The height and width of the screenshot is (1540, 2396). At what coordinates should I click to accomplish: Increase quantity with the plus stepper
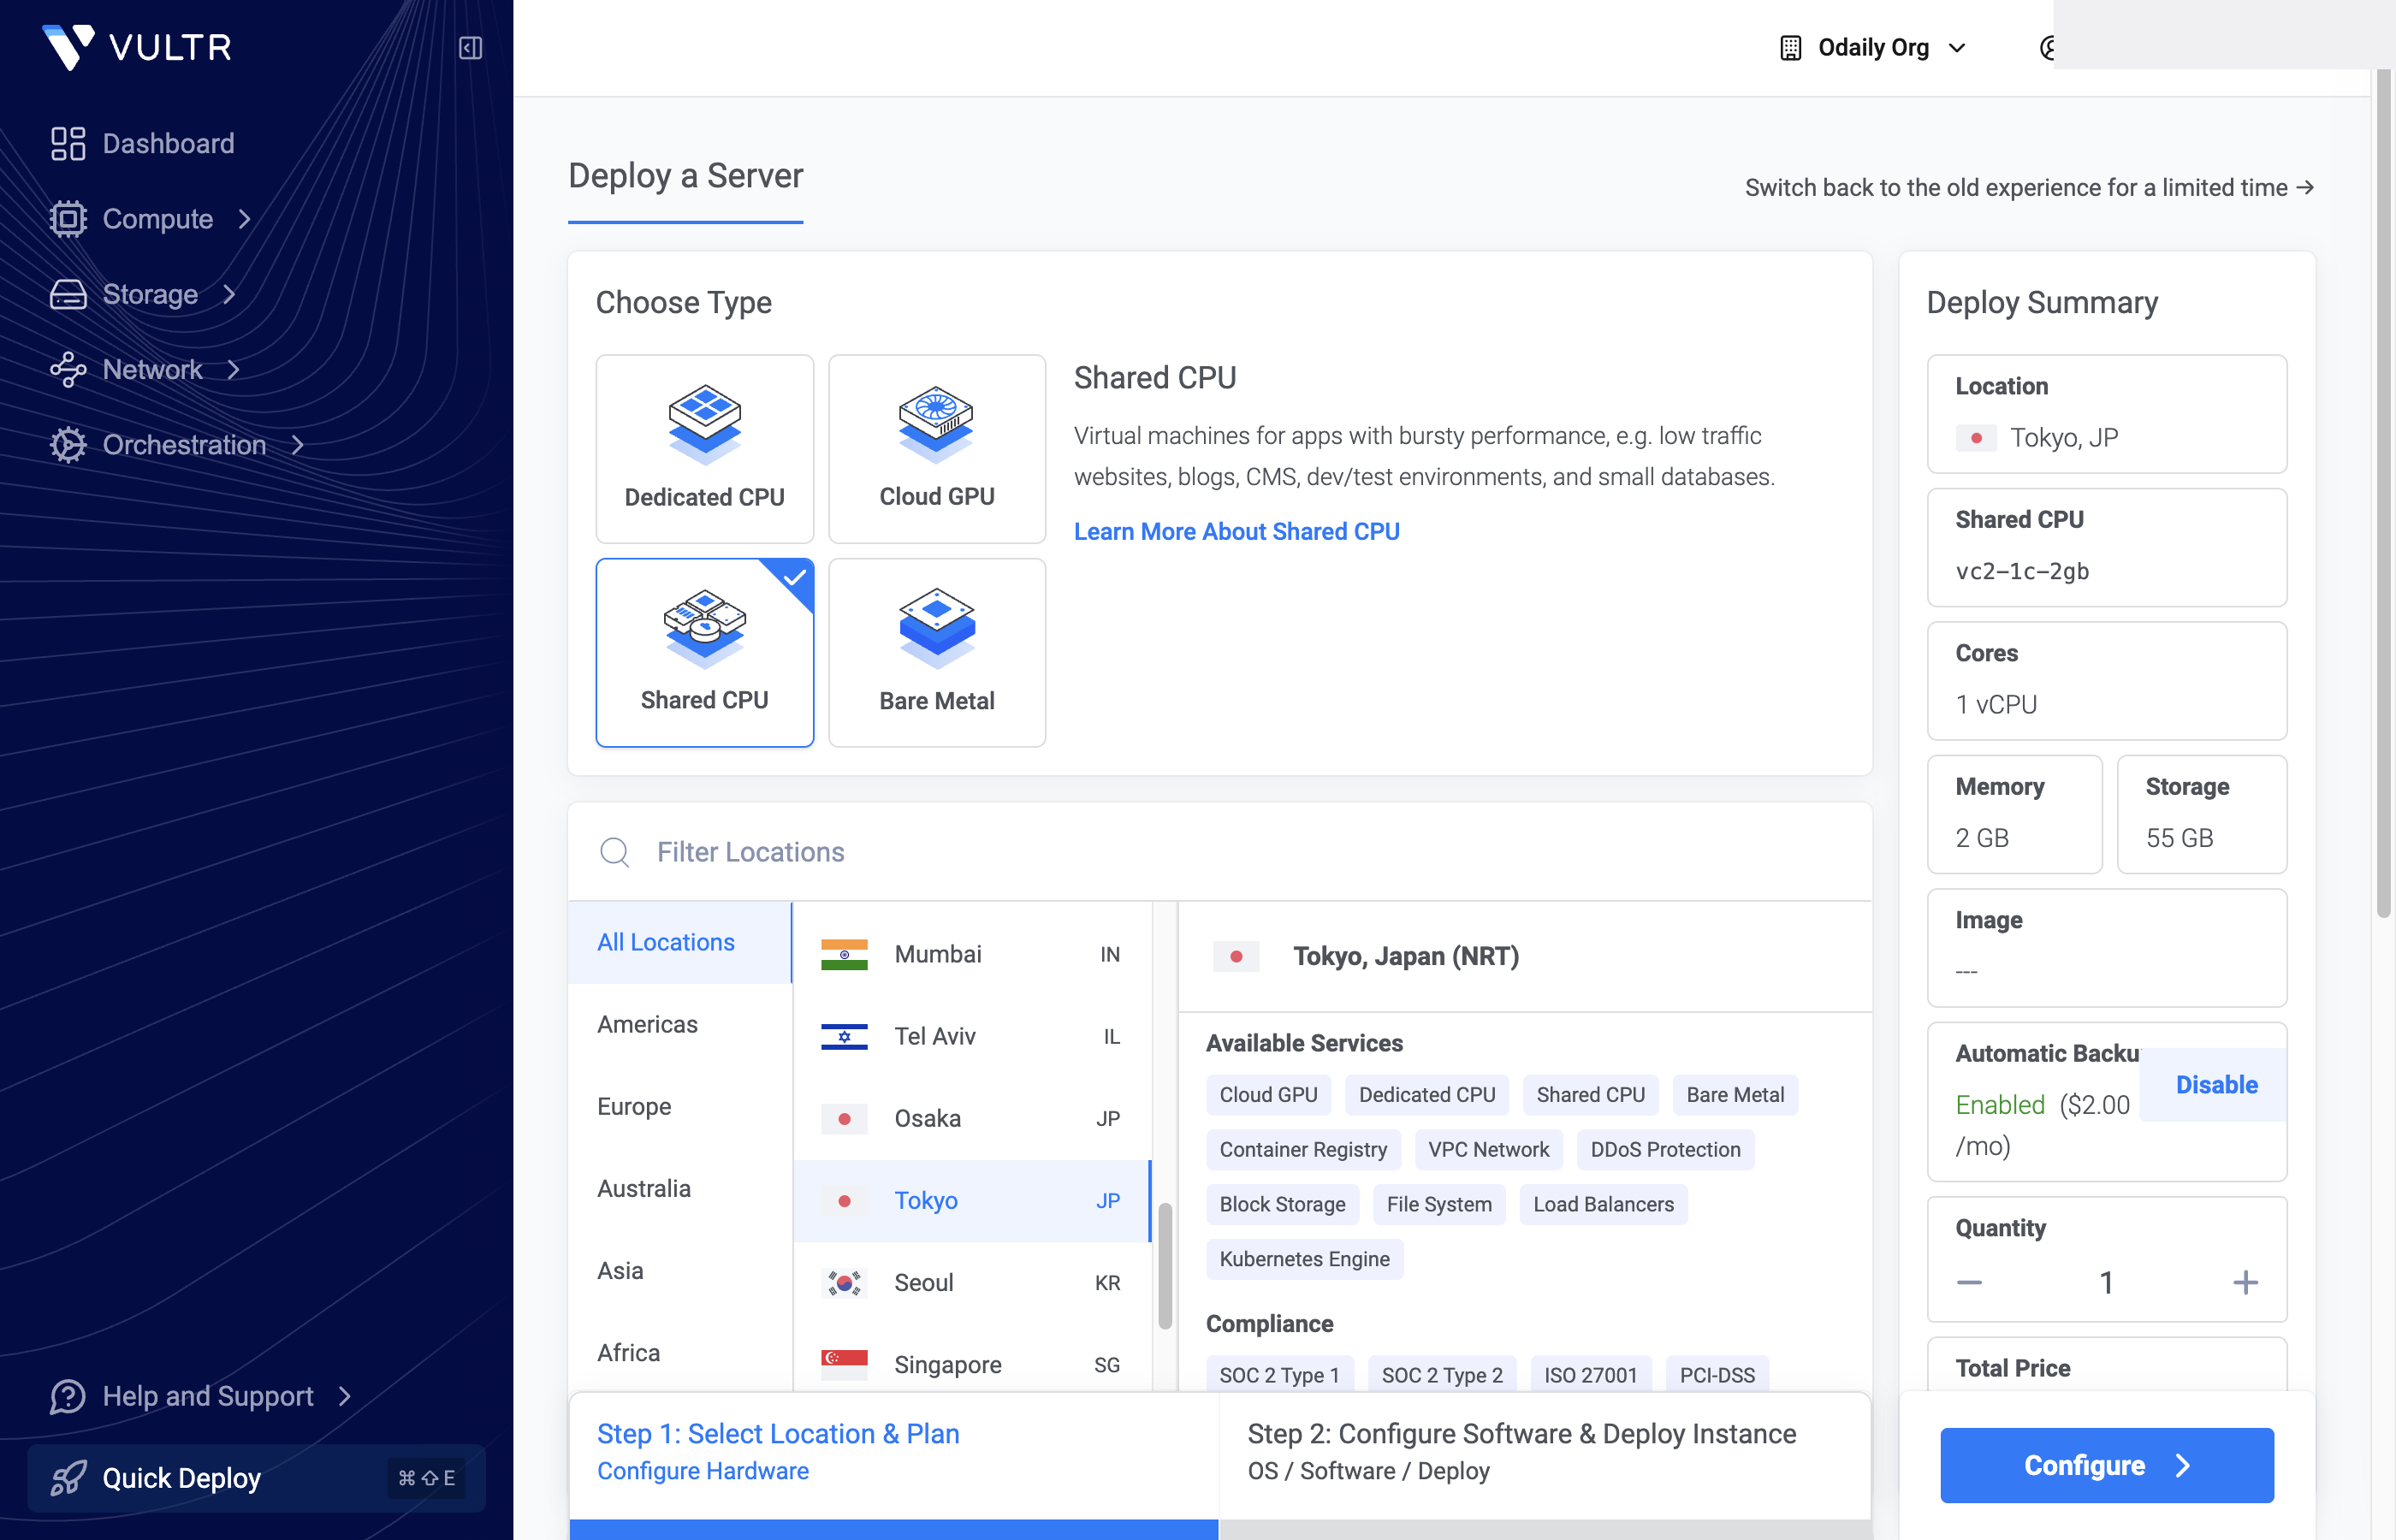coord(2246,1281)
